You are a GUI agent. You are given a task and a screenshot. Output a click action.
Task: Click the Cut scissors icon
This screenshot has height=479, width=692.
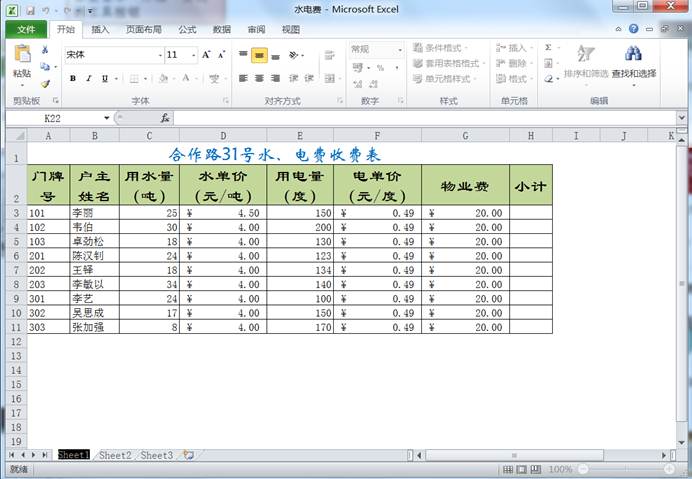click(45, 50)
